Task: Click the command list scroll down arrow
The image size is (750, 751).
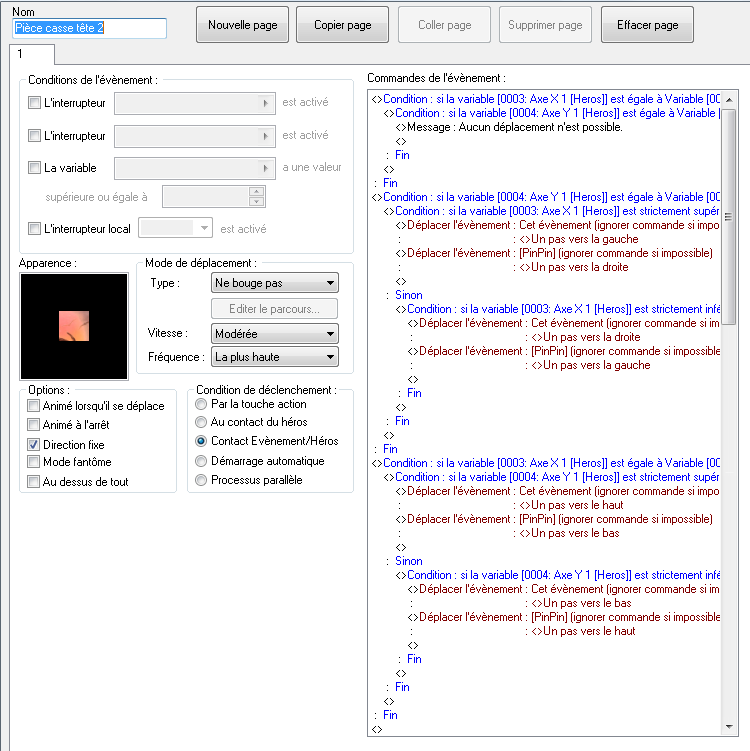Action: (x=729, y=727)
